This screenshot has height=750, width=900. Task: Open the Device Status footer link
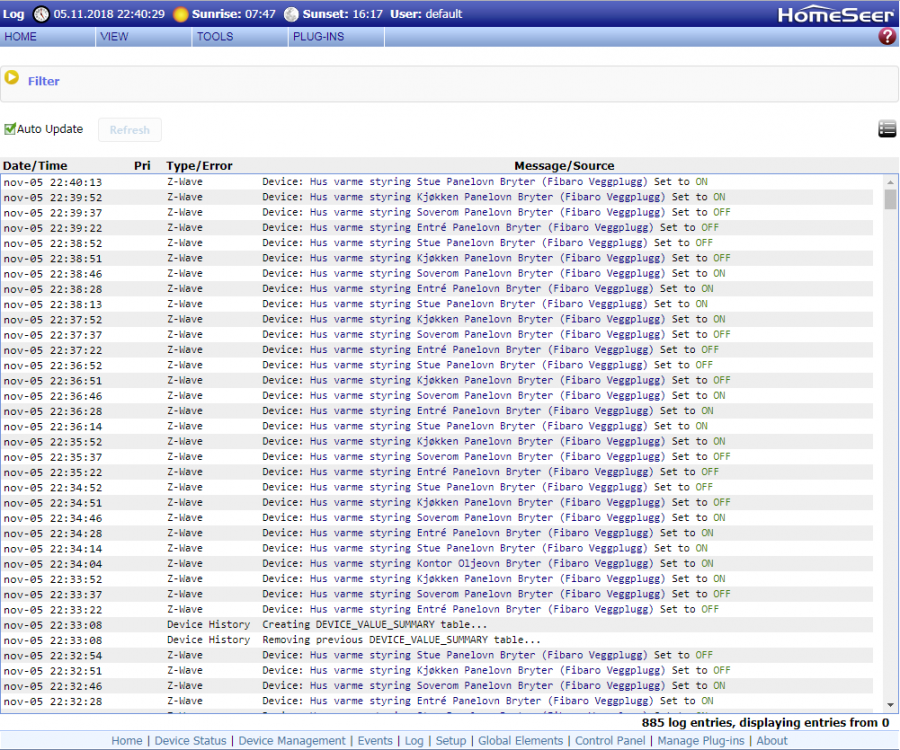(x=190, y=741)
